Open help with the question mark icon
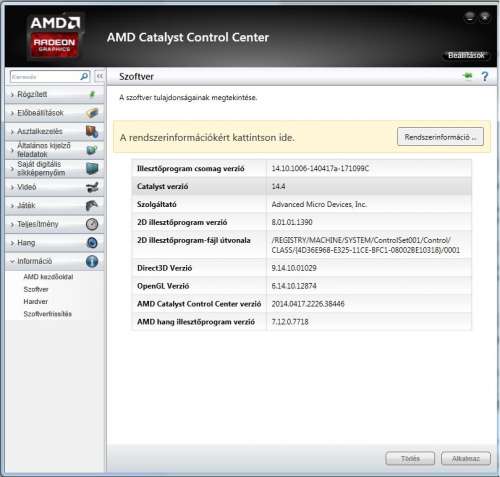Image resolution: width=500 pixels, height=477 pixels. tap(485, 77)
